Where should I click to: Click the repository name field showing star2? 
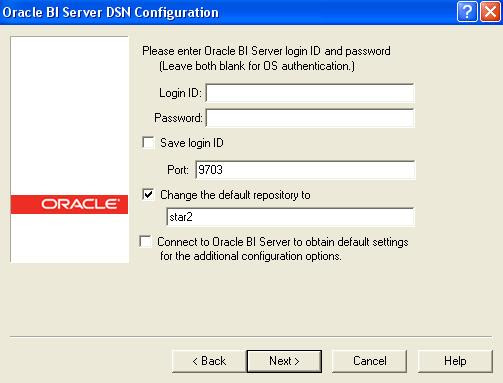point(290,217)
